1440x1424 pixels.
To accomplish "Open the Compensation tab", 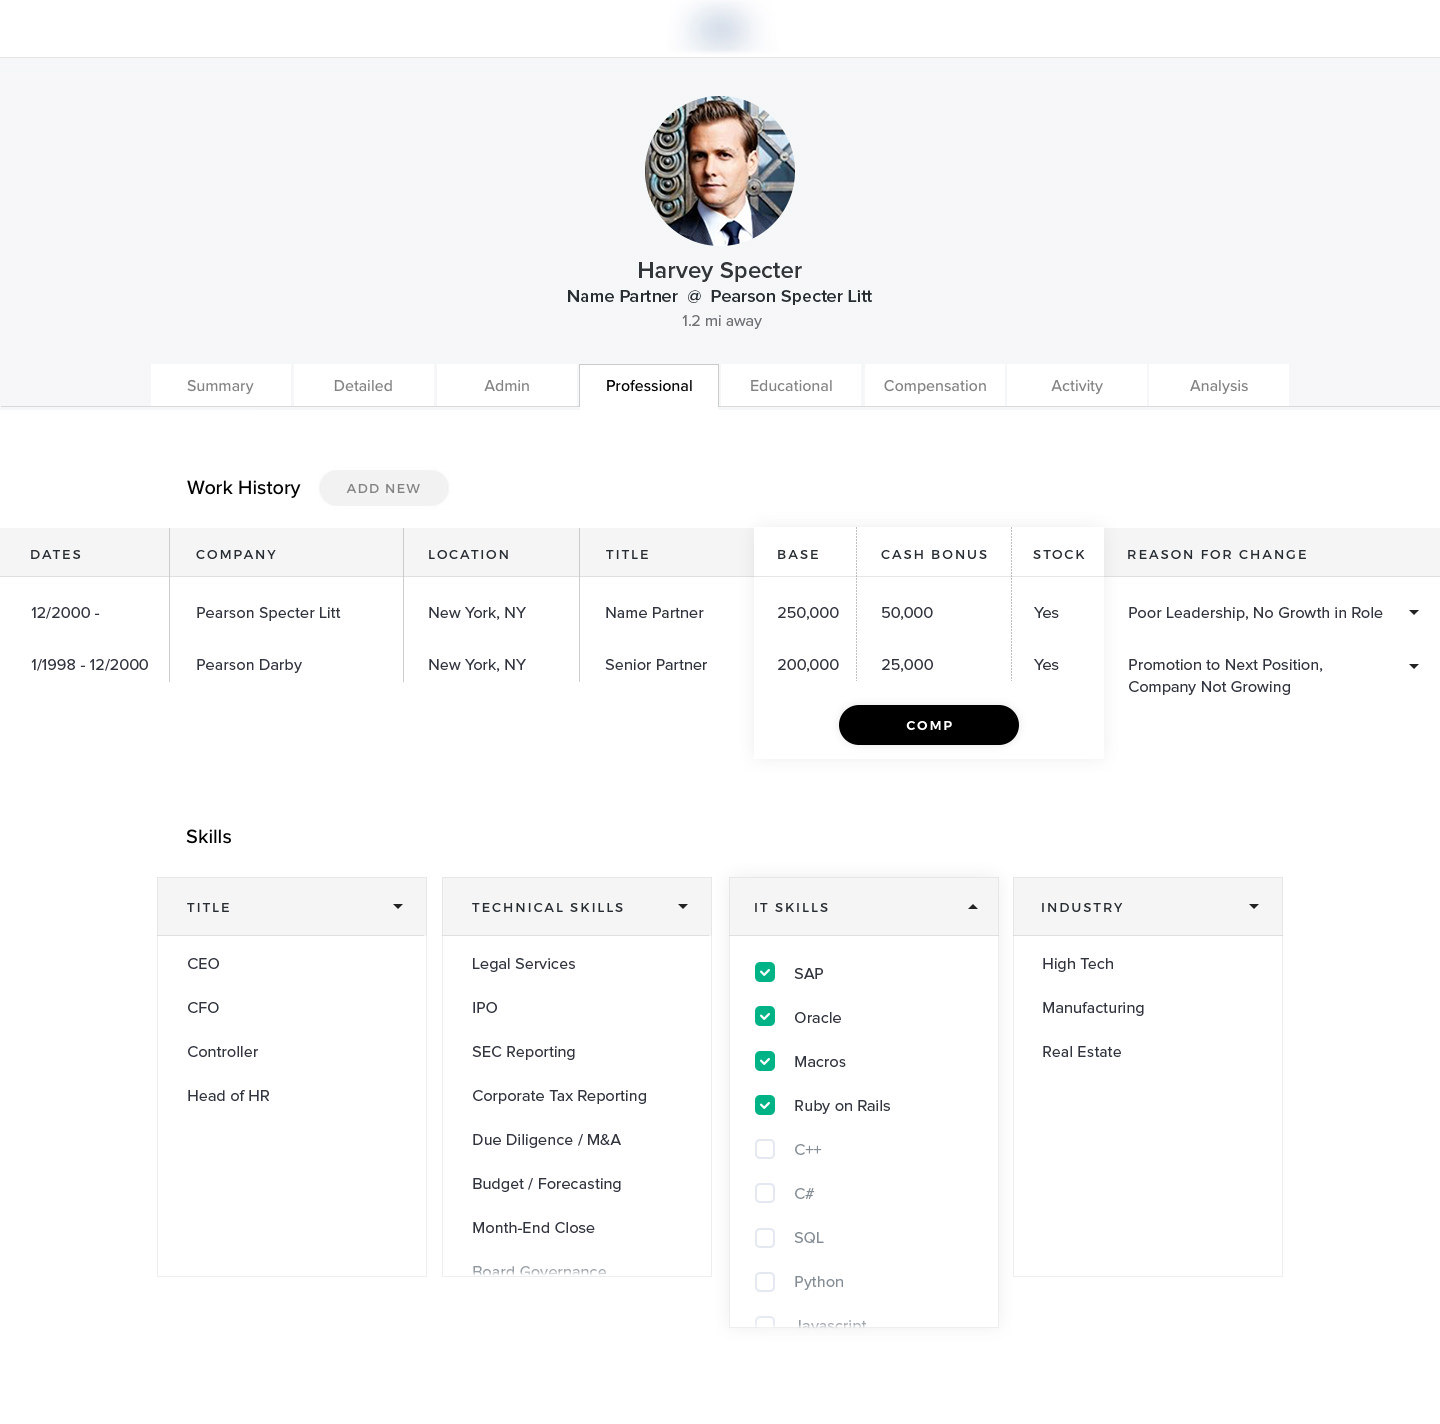I will click(x=935, y=386).
